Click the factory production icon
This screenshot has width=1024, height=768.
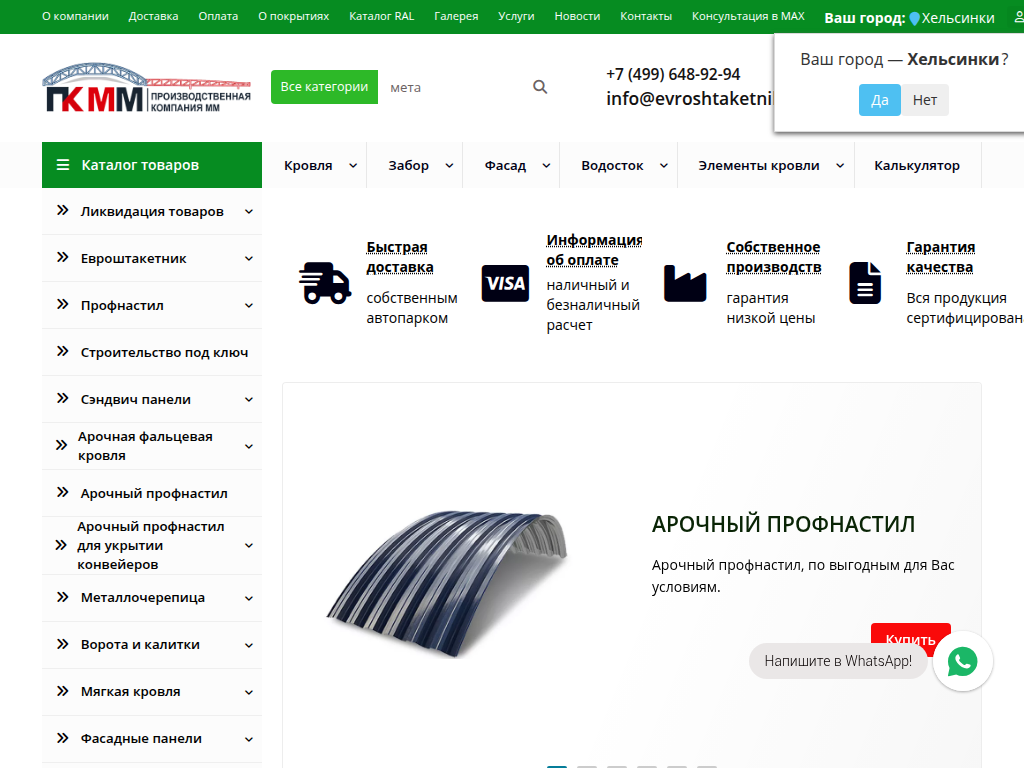click(x=685, y=283)
